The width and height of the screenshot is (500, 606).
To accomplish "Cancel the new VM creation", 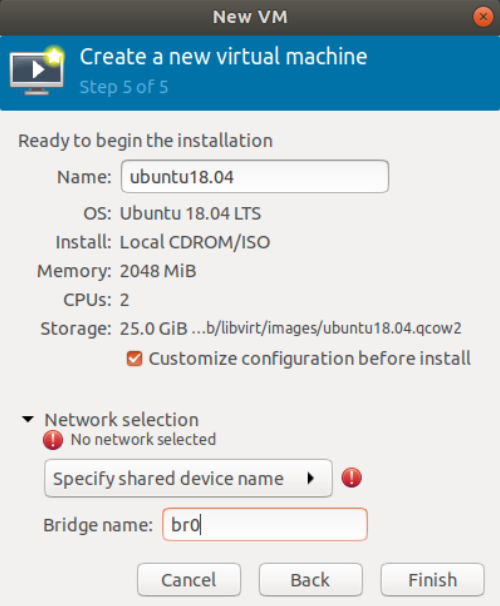I will click(x=189, y=580).
